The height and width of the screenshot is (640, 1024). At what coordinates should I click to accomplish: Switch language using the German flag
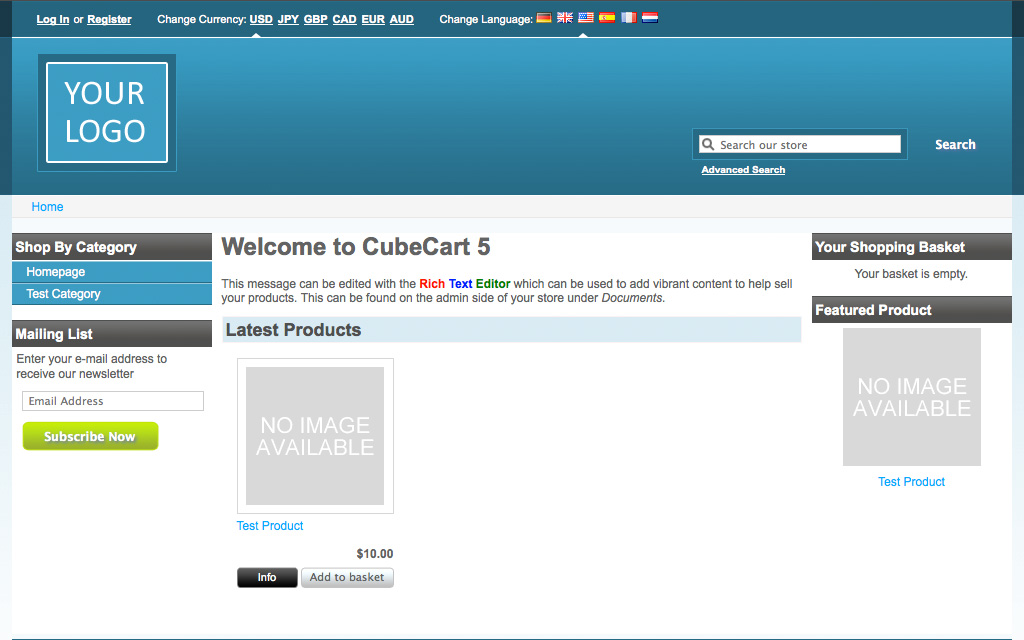pyautogui.click(x=544, y=18)
